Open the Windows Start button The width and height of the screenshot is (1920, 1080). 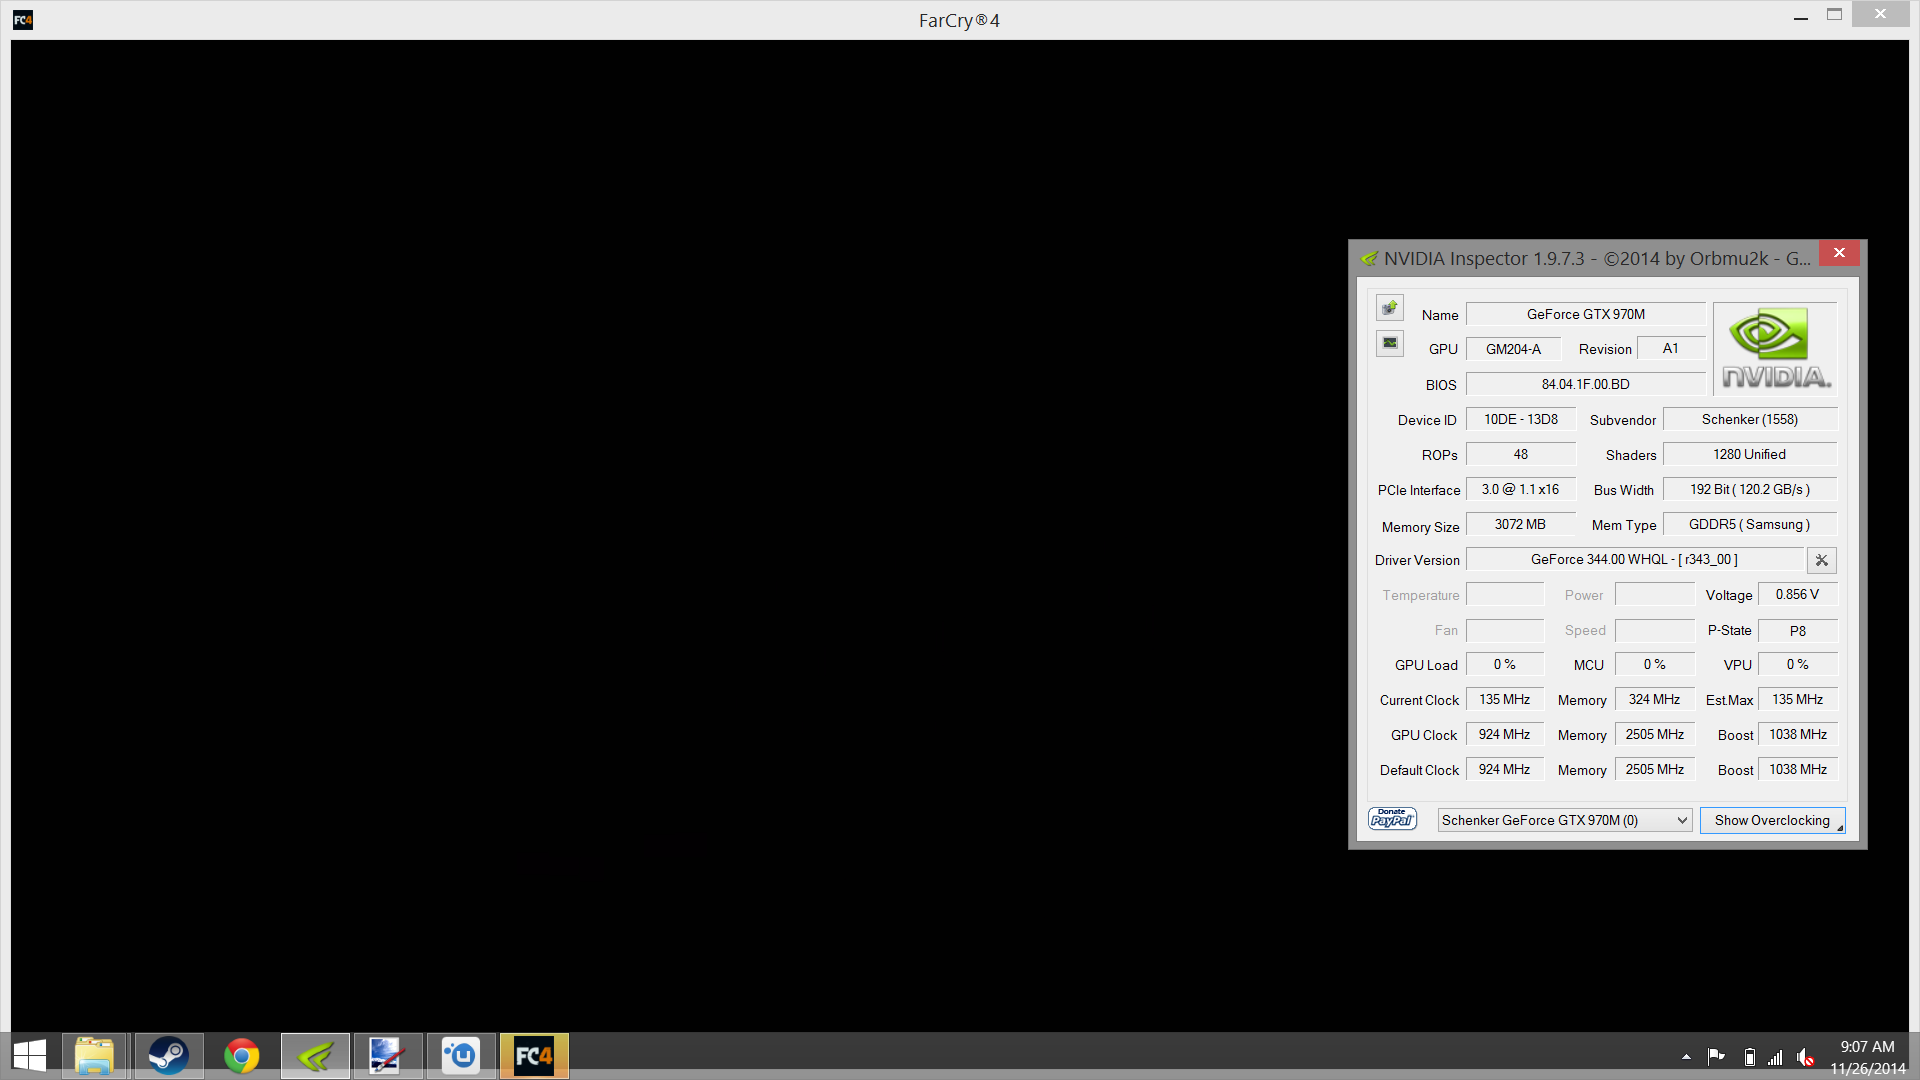point(30,1056)
